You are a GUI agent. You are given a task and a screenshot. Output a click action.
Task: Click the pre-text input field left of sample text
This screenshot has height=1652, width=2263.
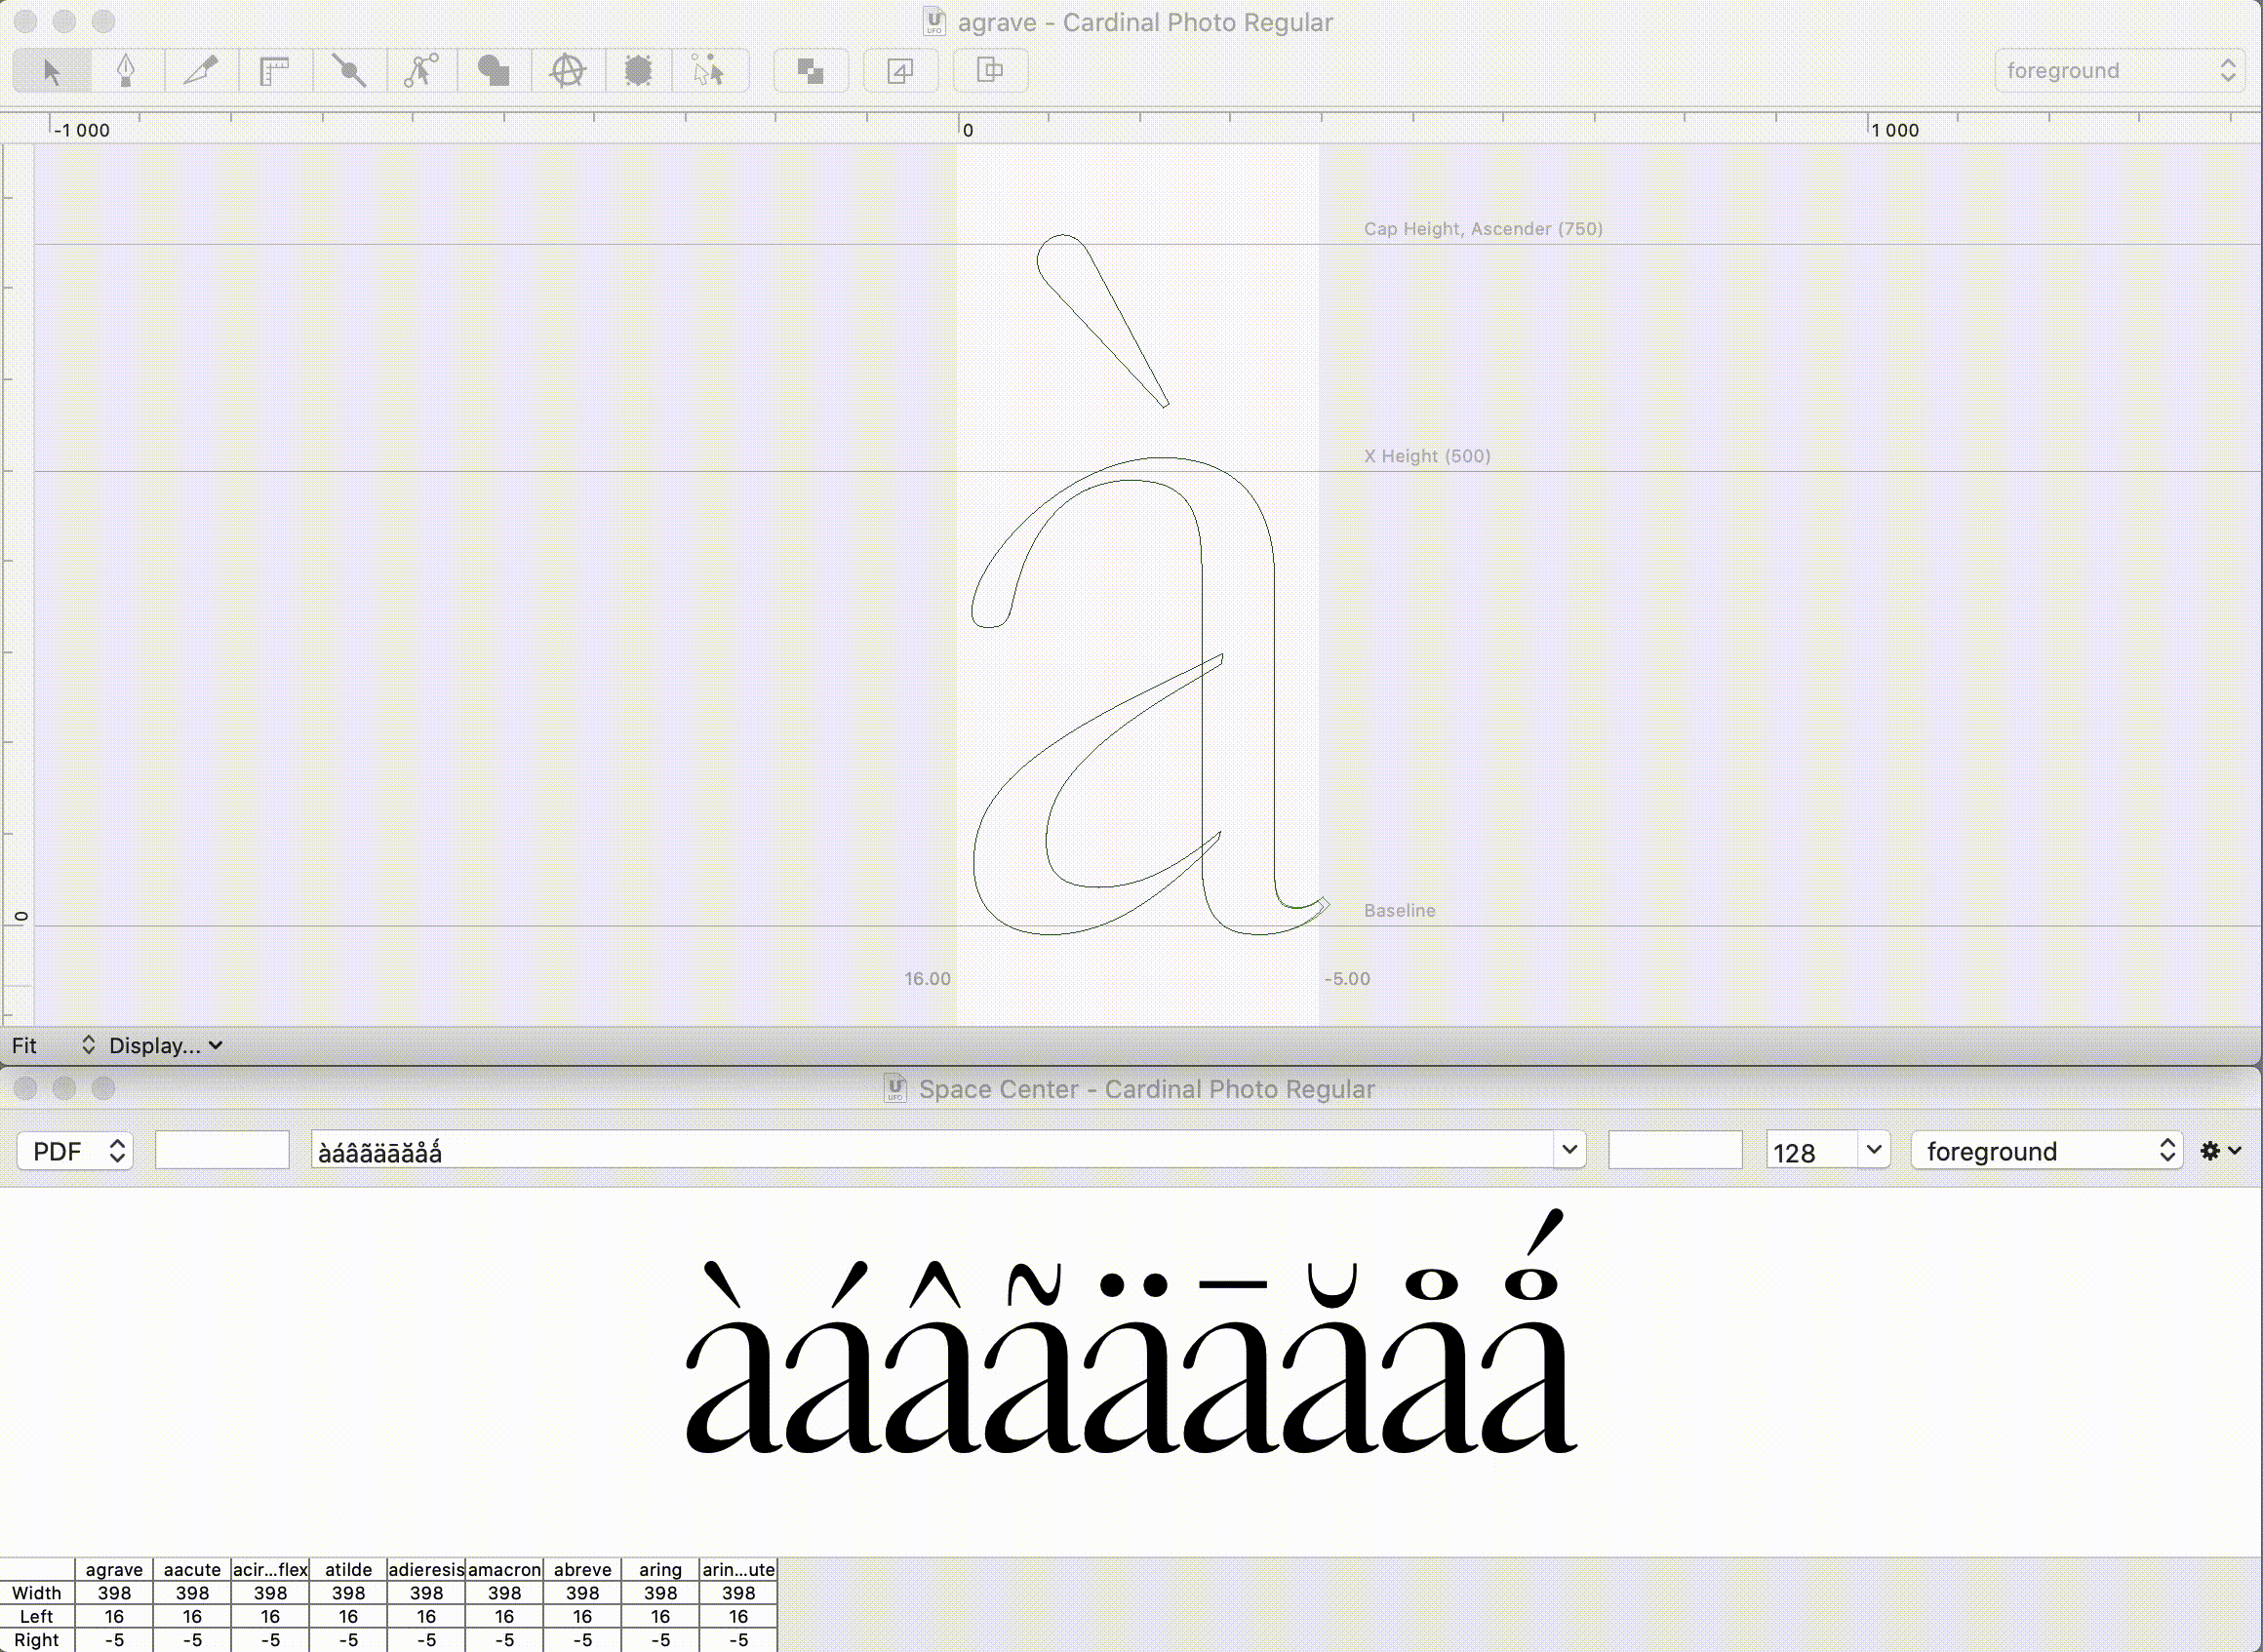pyautogui.click(x=222, y=1150)
